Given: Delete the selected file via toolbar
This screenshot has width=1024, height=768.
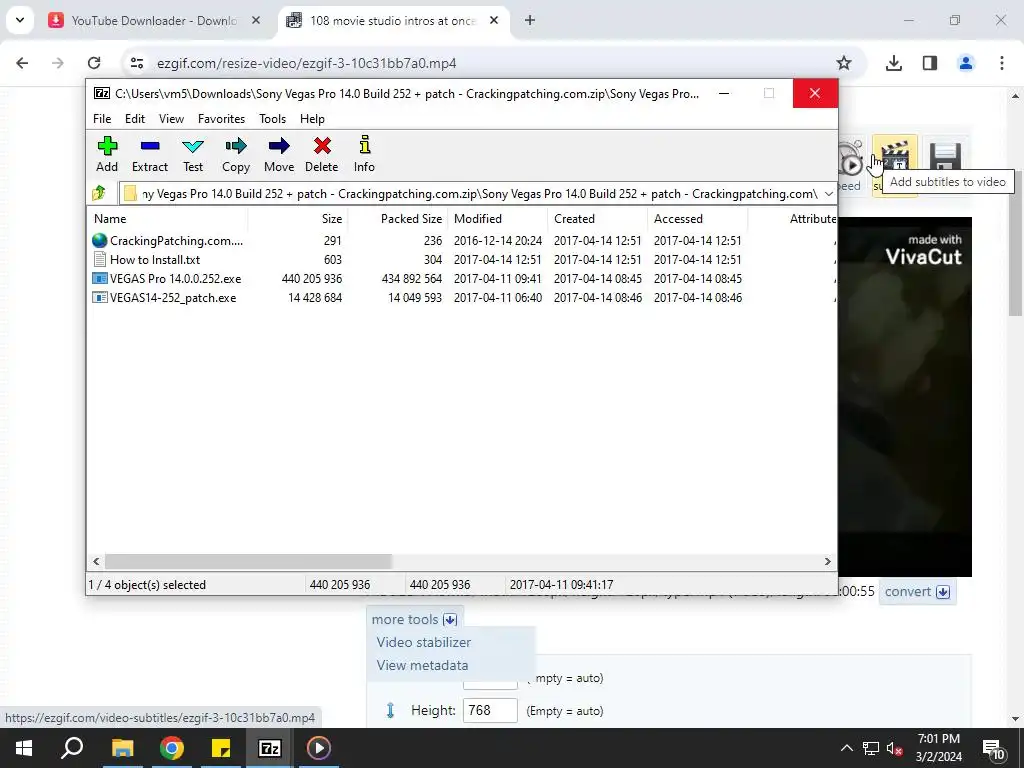Looking at the screenshot, I should pos(322,155).
